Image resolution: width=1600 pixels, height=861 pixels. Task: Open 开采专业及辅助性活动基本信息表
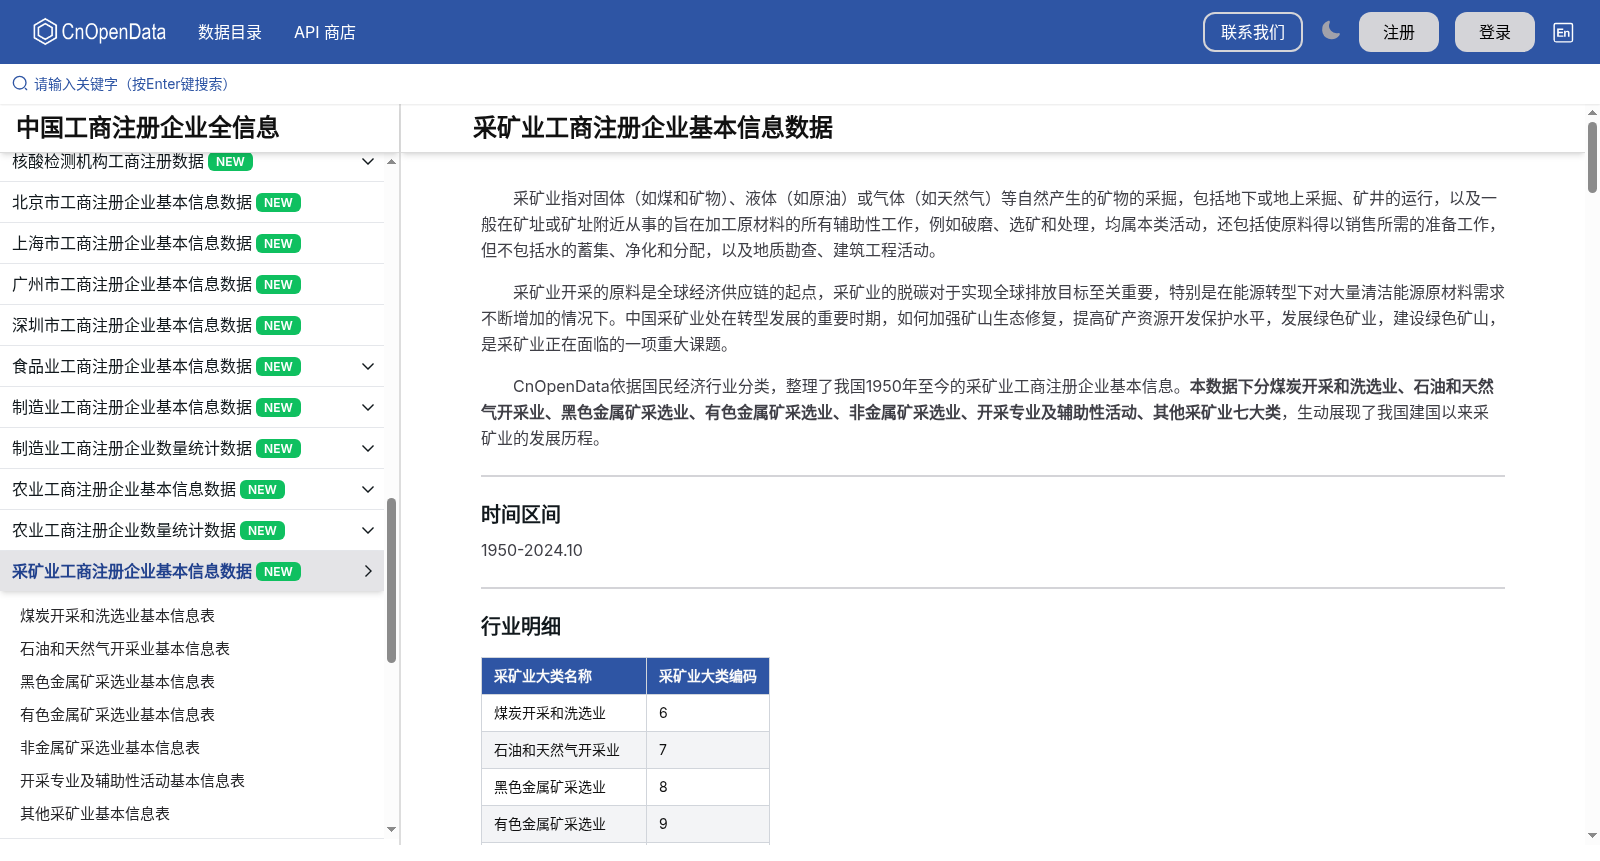132,781
